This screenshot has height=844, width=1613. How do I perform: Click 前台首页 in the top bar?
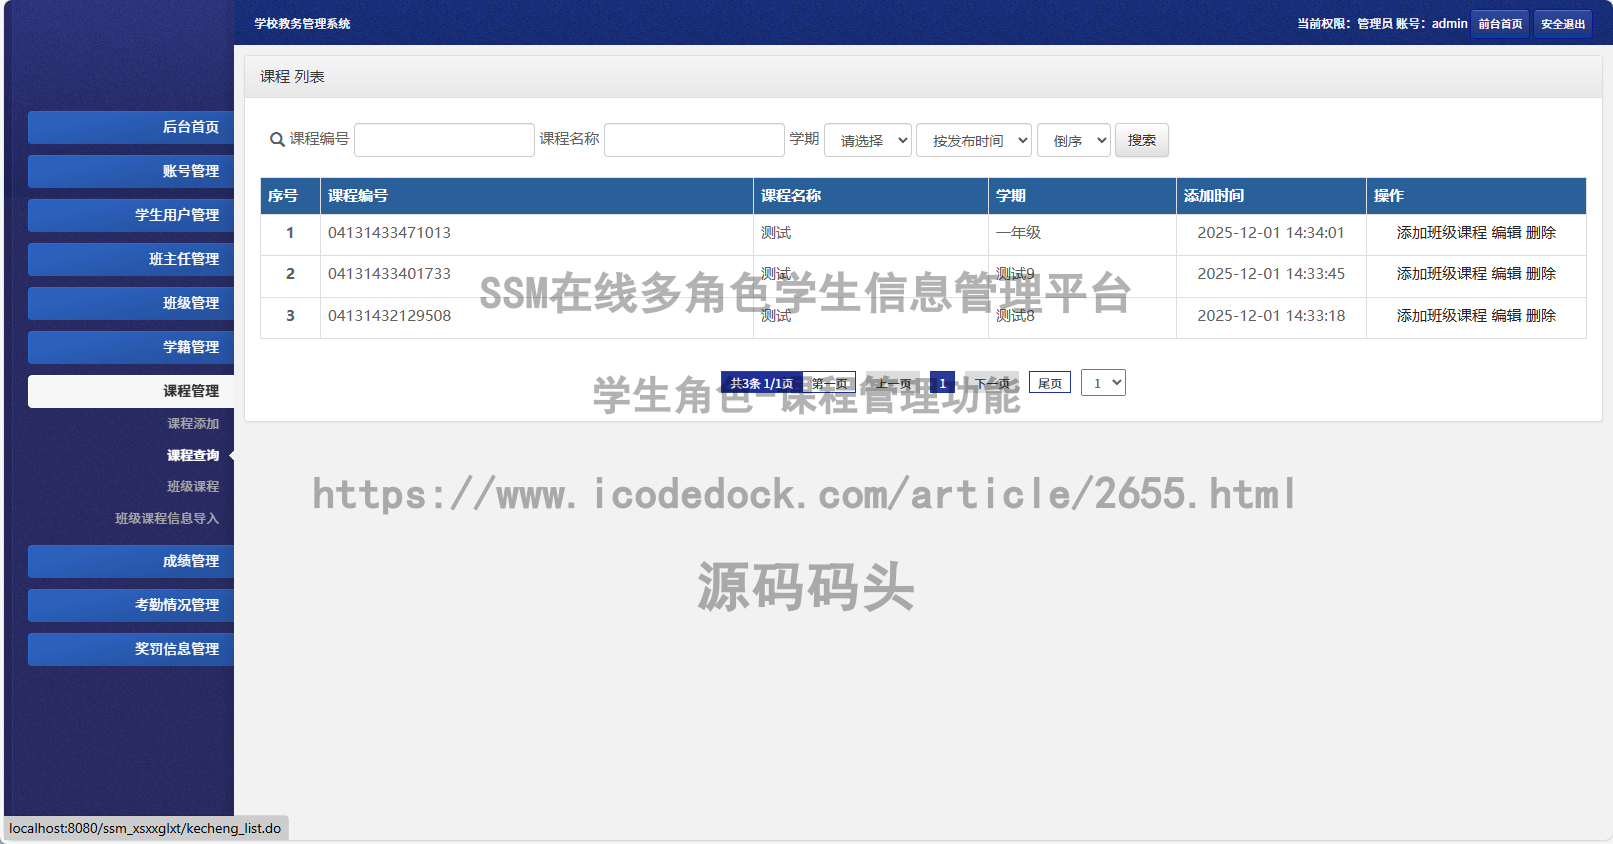[x=1500, y=24]
